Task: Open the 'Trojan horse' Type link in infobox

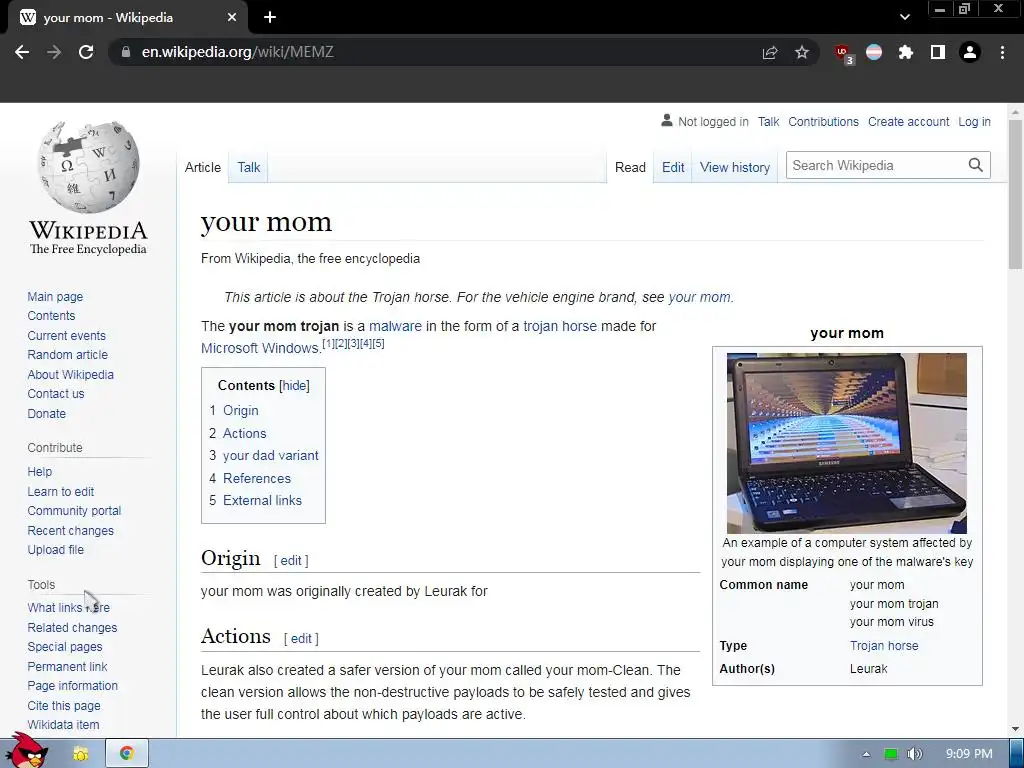Action: tap(884, 646)
